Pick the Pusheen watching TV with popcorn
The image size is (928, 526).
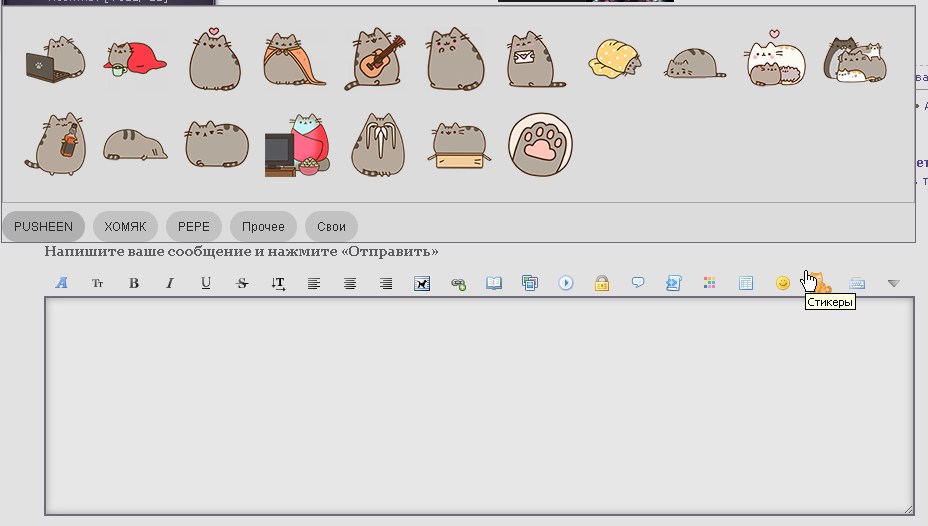(297, 145)
